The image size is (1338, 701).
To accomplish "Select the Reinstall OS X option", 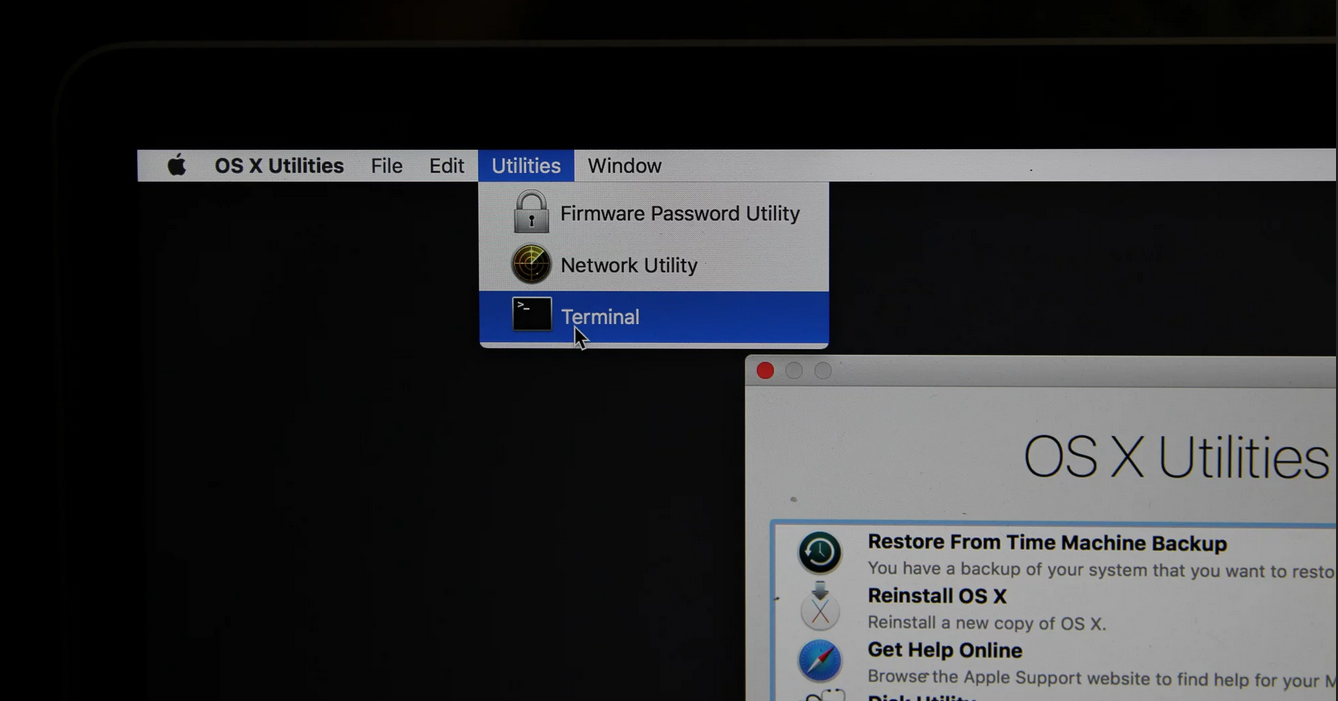I will click(x=937, y=595).
